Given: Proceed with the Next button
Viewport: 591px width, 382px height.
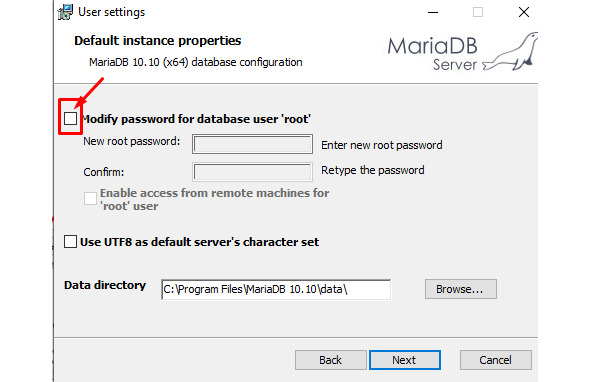Looking at the screenshot, I should pos(405,360).
